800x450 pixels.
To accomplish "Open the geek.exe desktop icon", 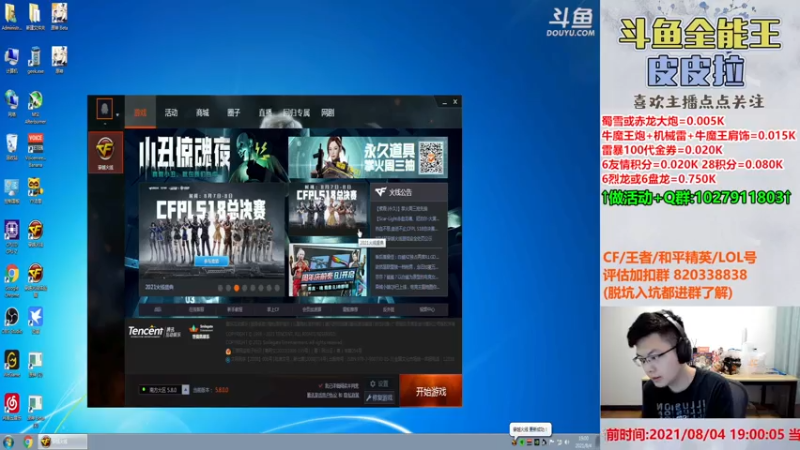I will [x=35, y=60].
